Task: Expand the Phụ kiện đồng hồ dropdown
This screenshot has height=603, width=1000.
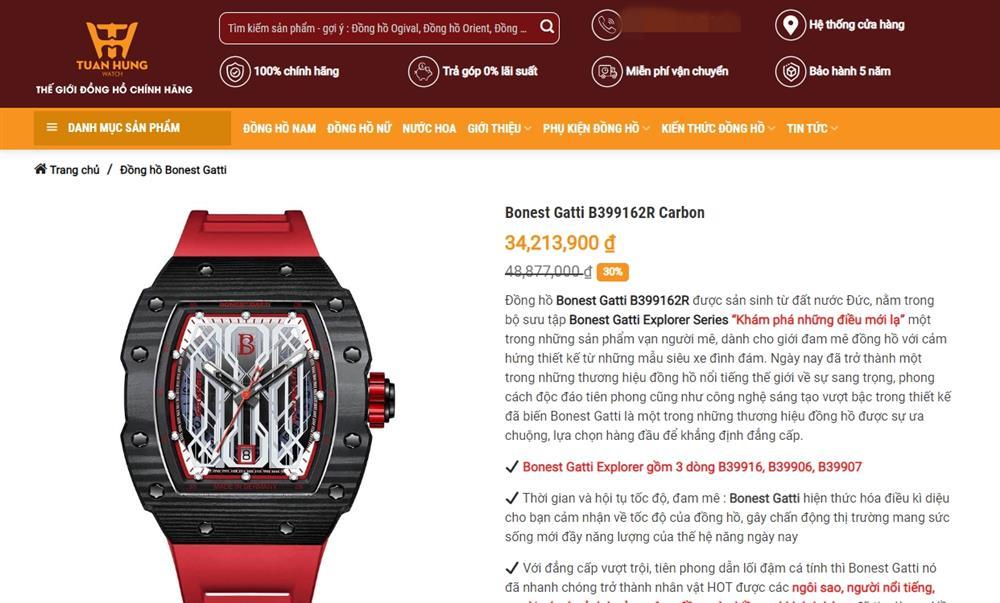Action: (596, 128)
